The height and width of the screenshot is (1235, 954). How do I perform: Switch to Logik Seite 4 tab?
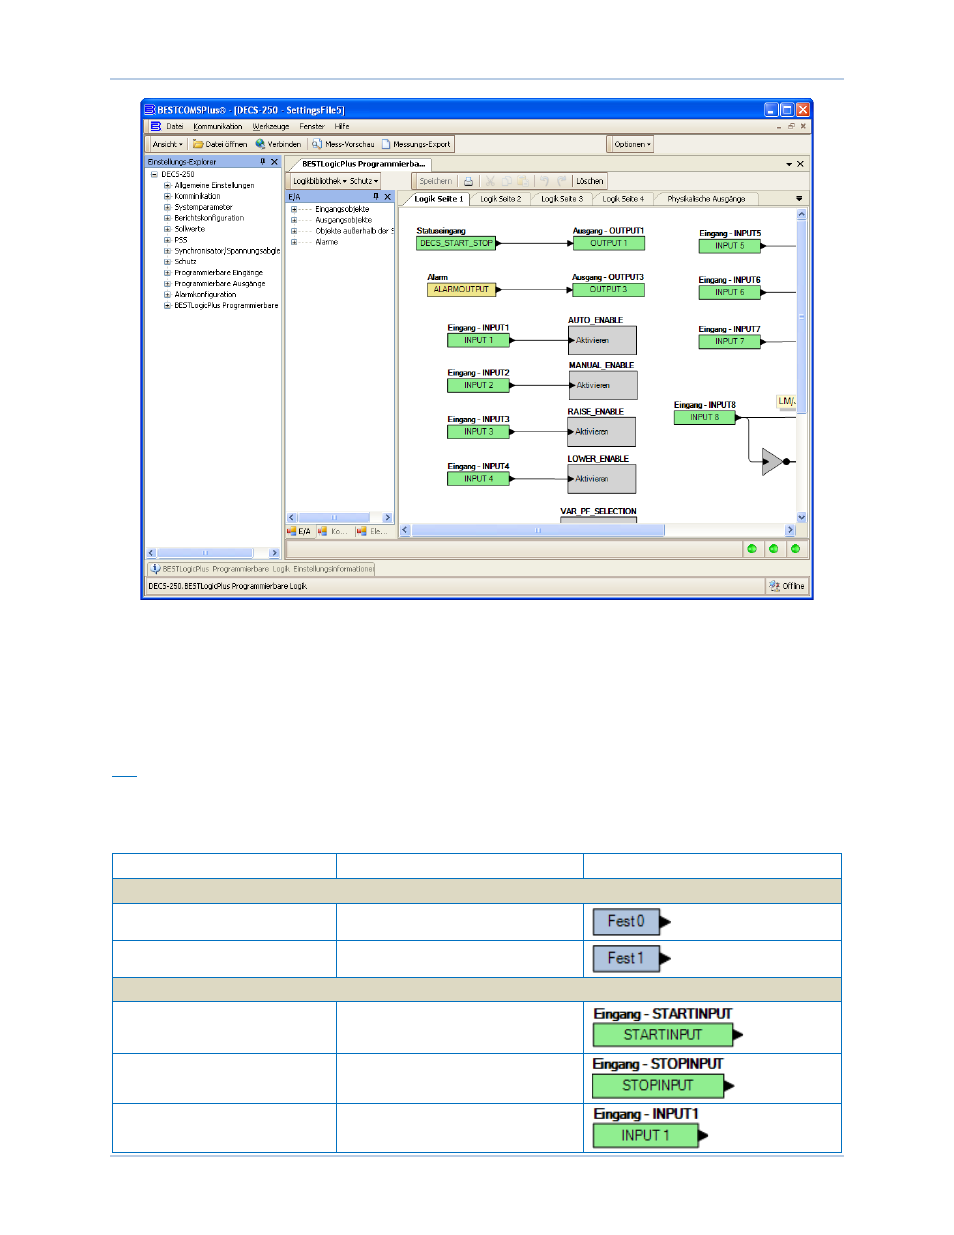point(623,199)
